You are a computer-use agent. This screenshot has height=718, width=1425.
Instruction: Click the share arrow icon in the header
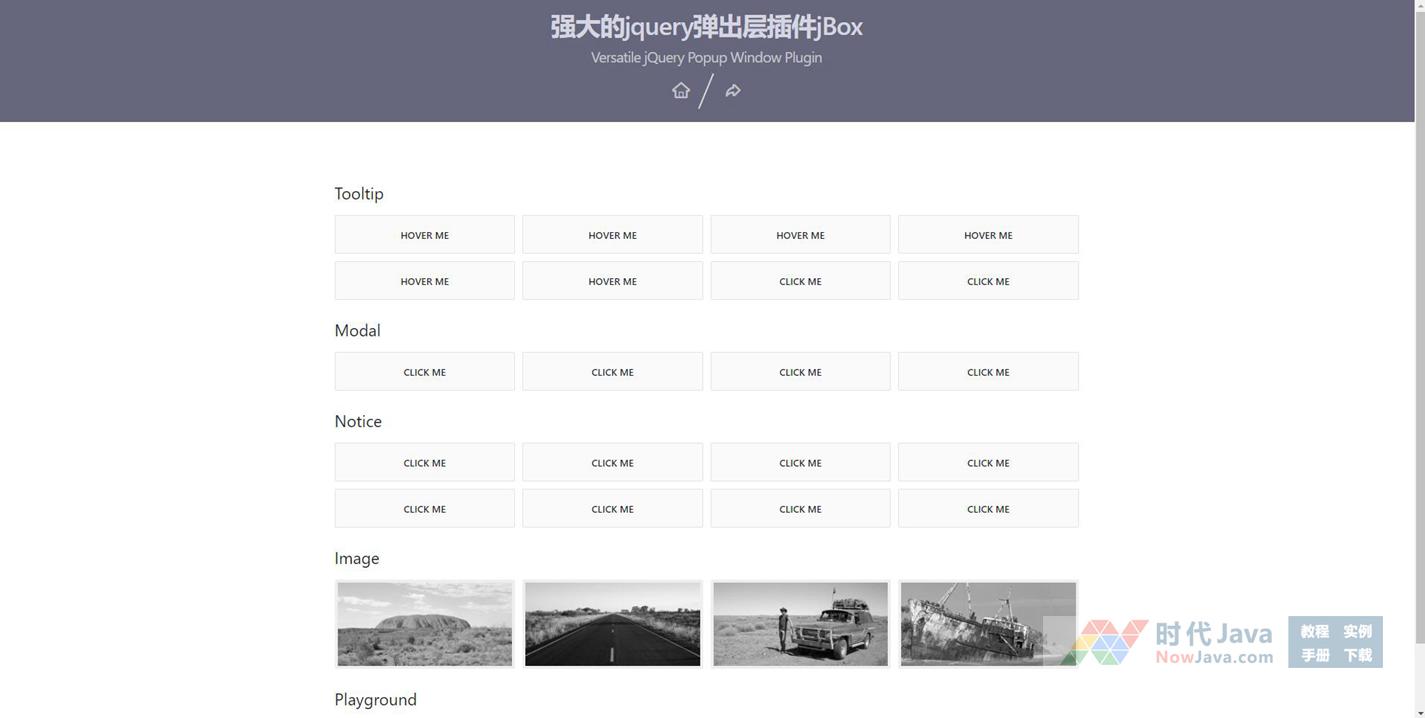(733, 91)
